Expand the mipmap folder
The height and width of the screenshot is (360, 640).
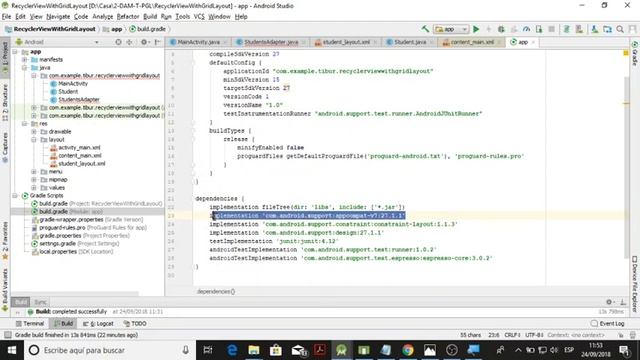34,180
